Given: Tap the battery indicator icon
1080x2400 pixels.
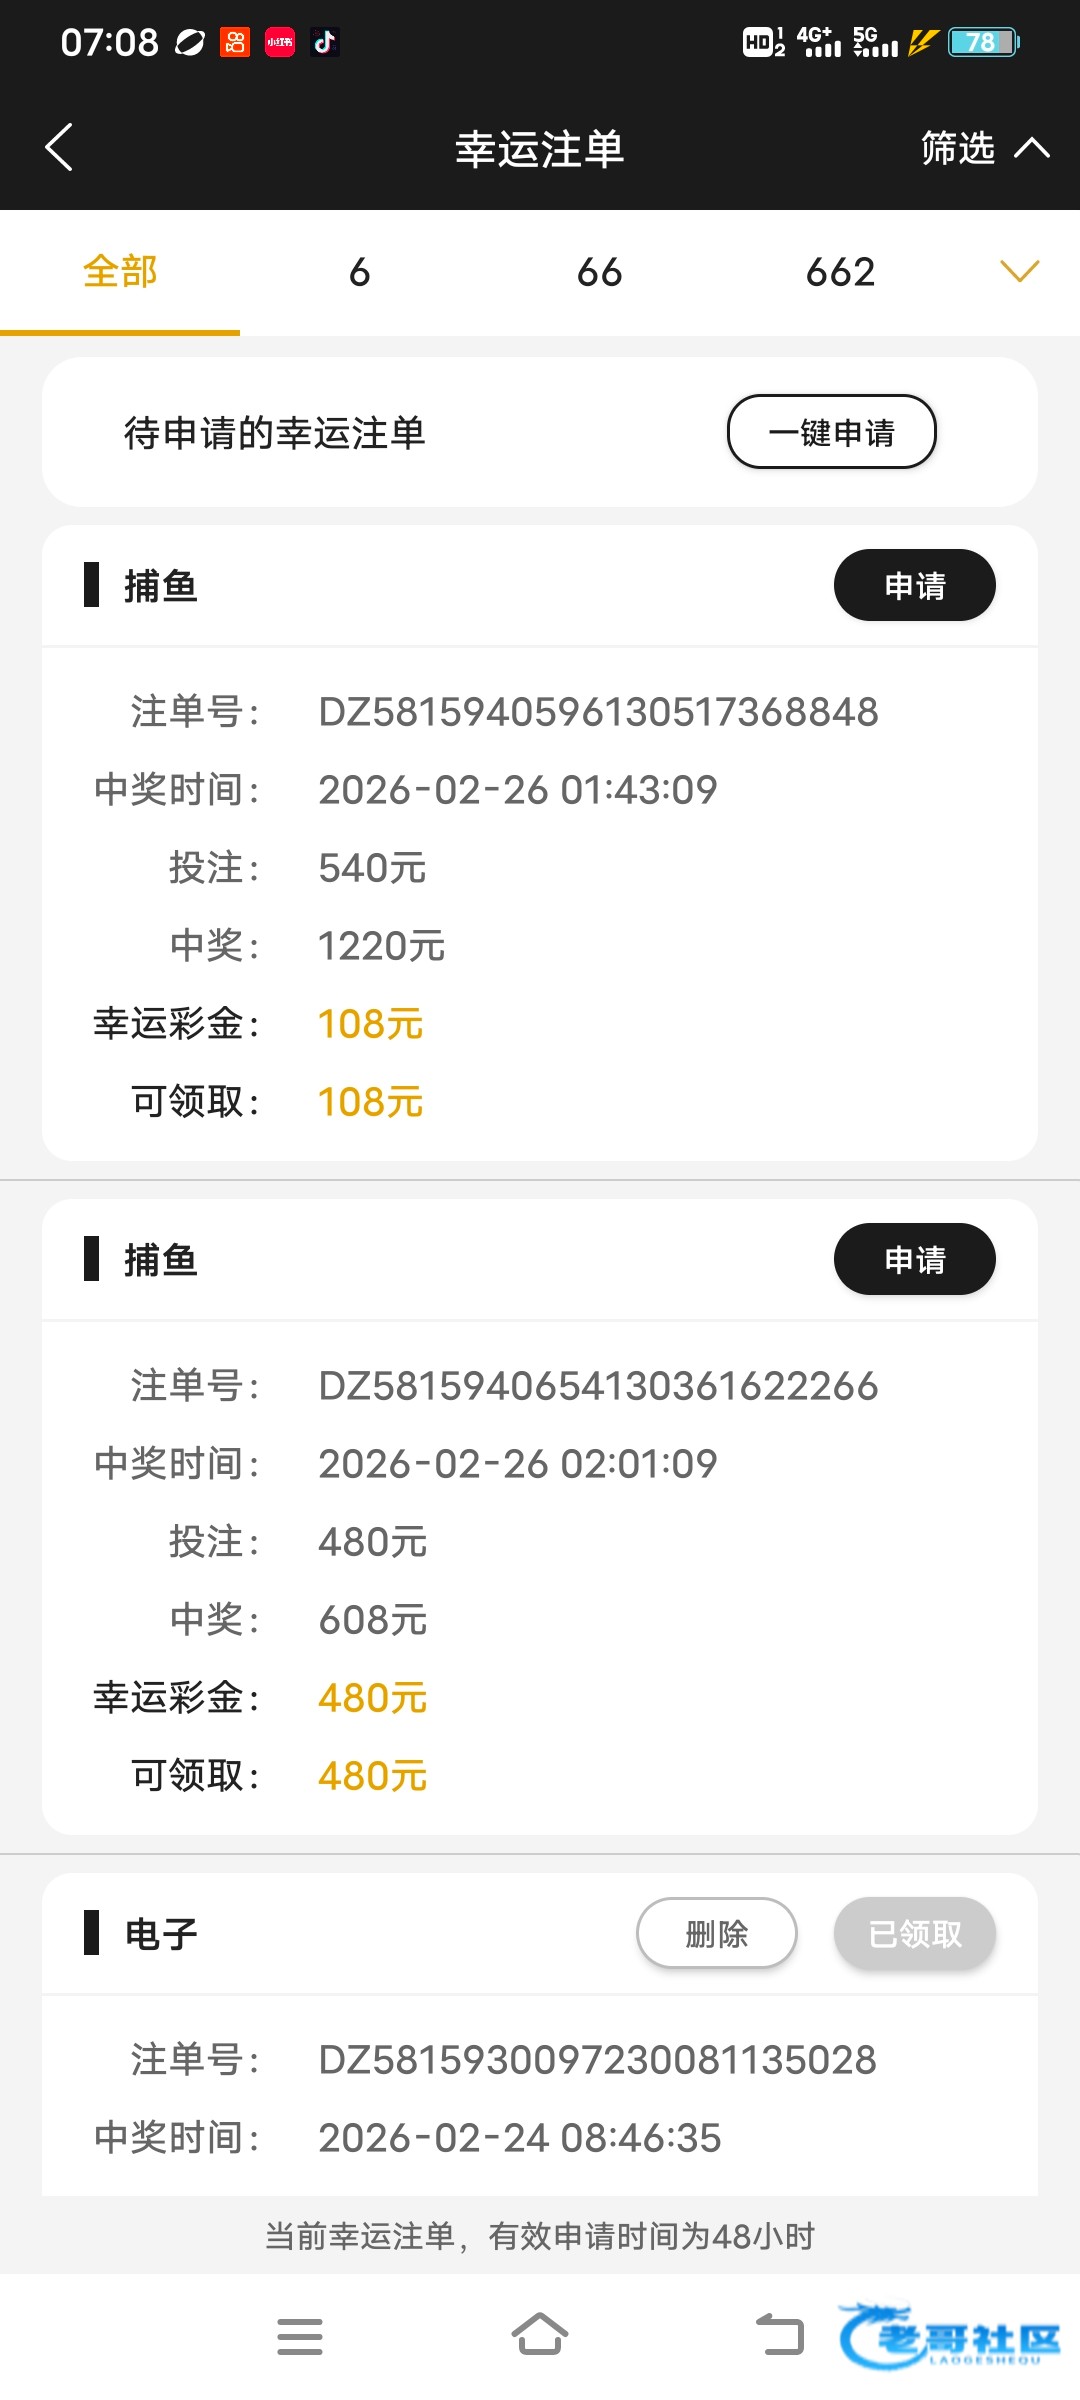Looking at the screenshot, I should pyautogui.click(x=983, y=42).
